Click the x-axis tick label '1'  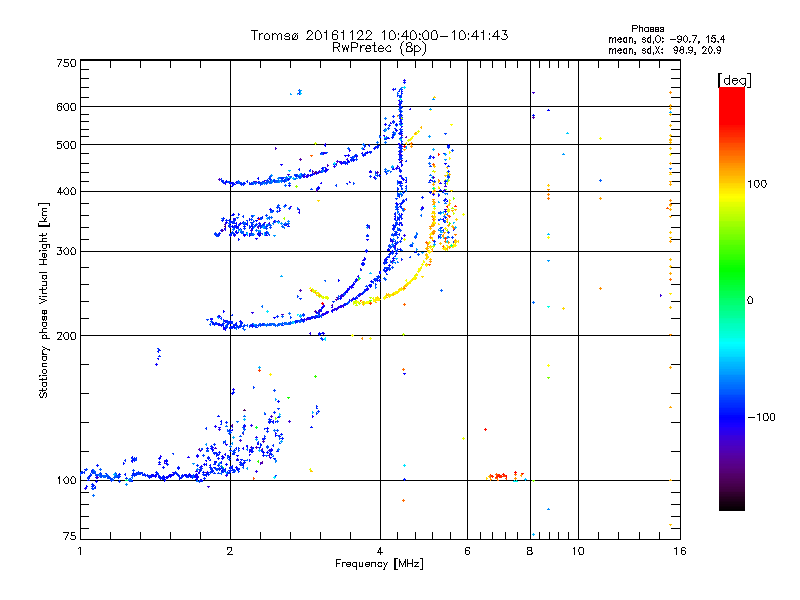(x=80, y=551)
